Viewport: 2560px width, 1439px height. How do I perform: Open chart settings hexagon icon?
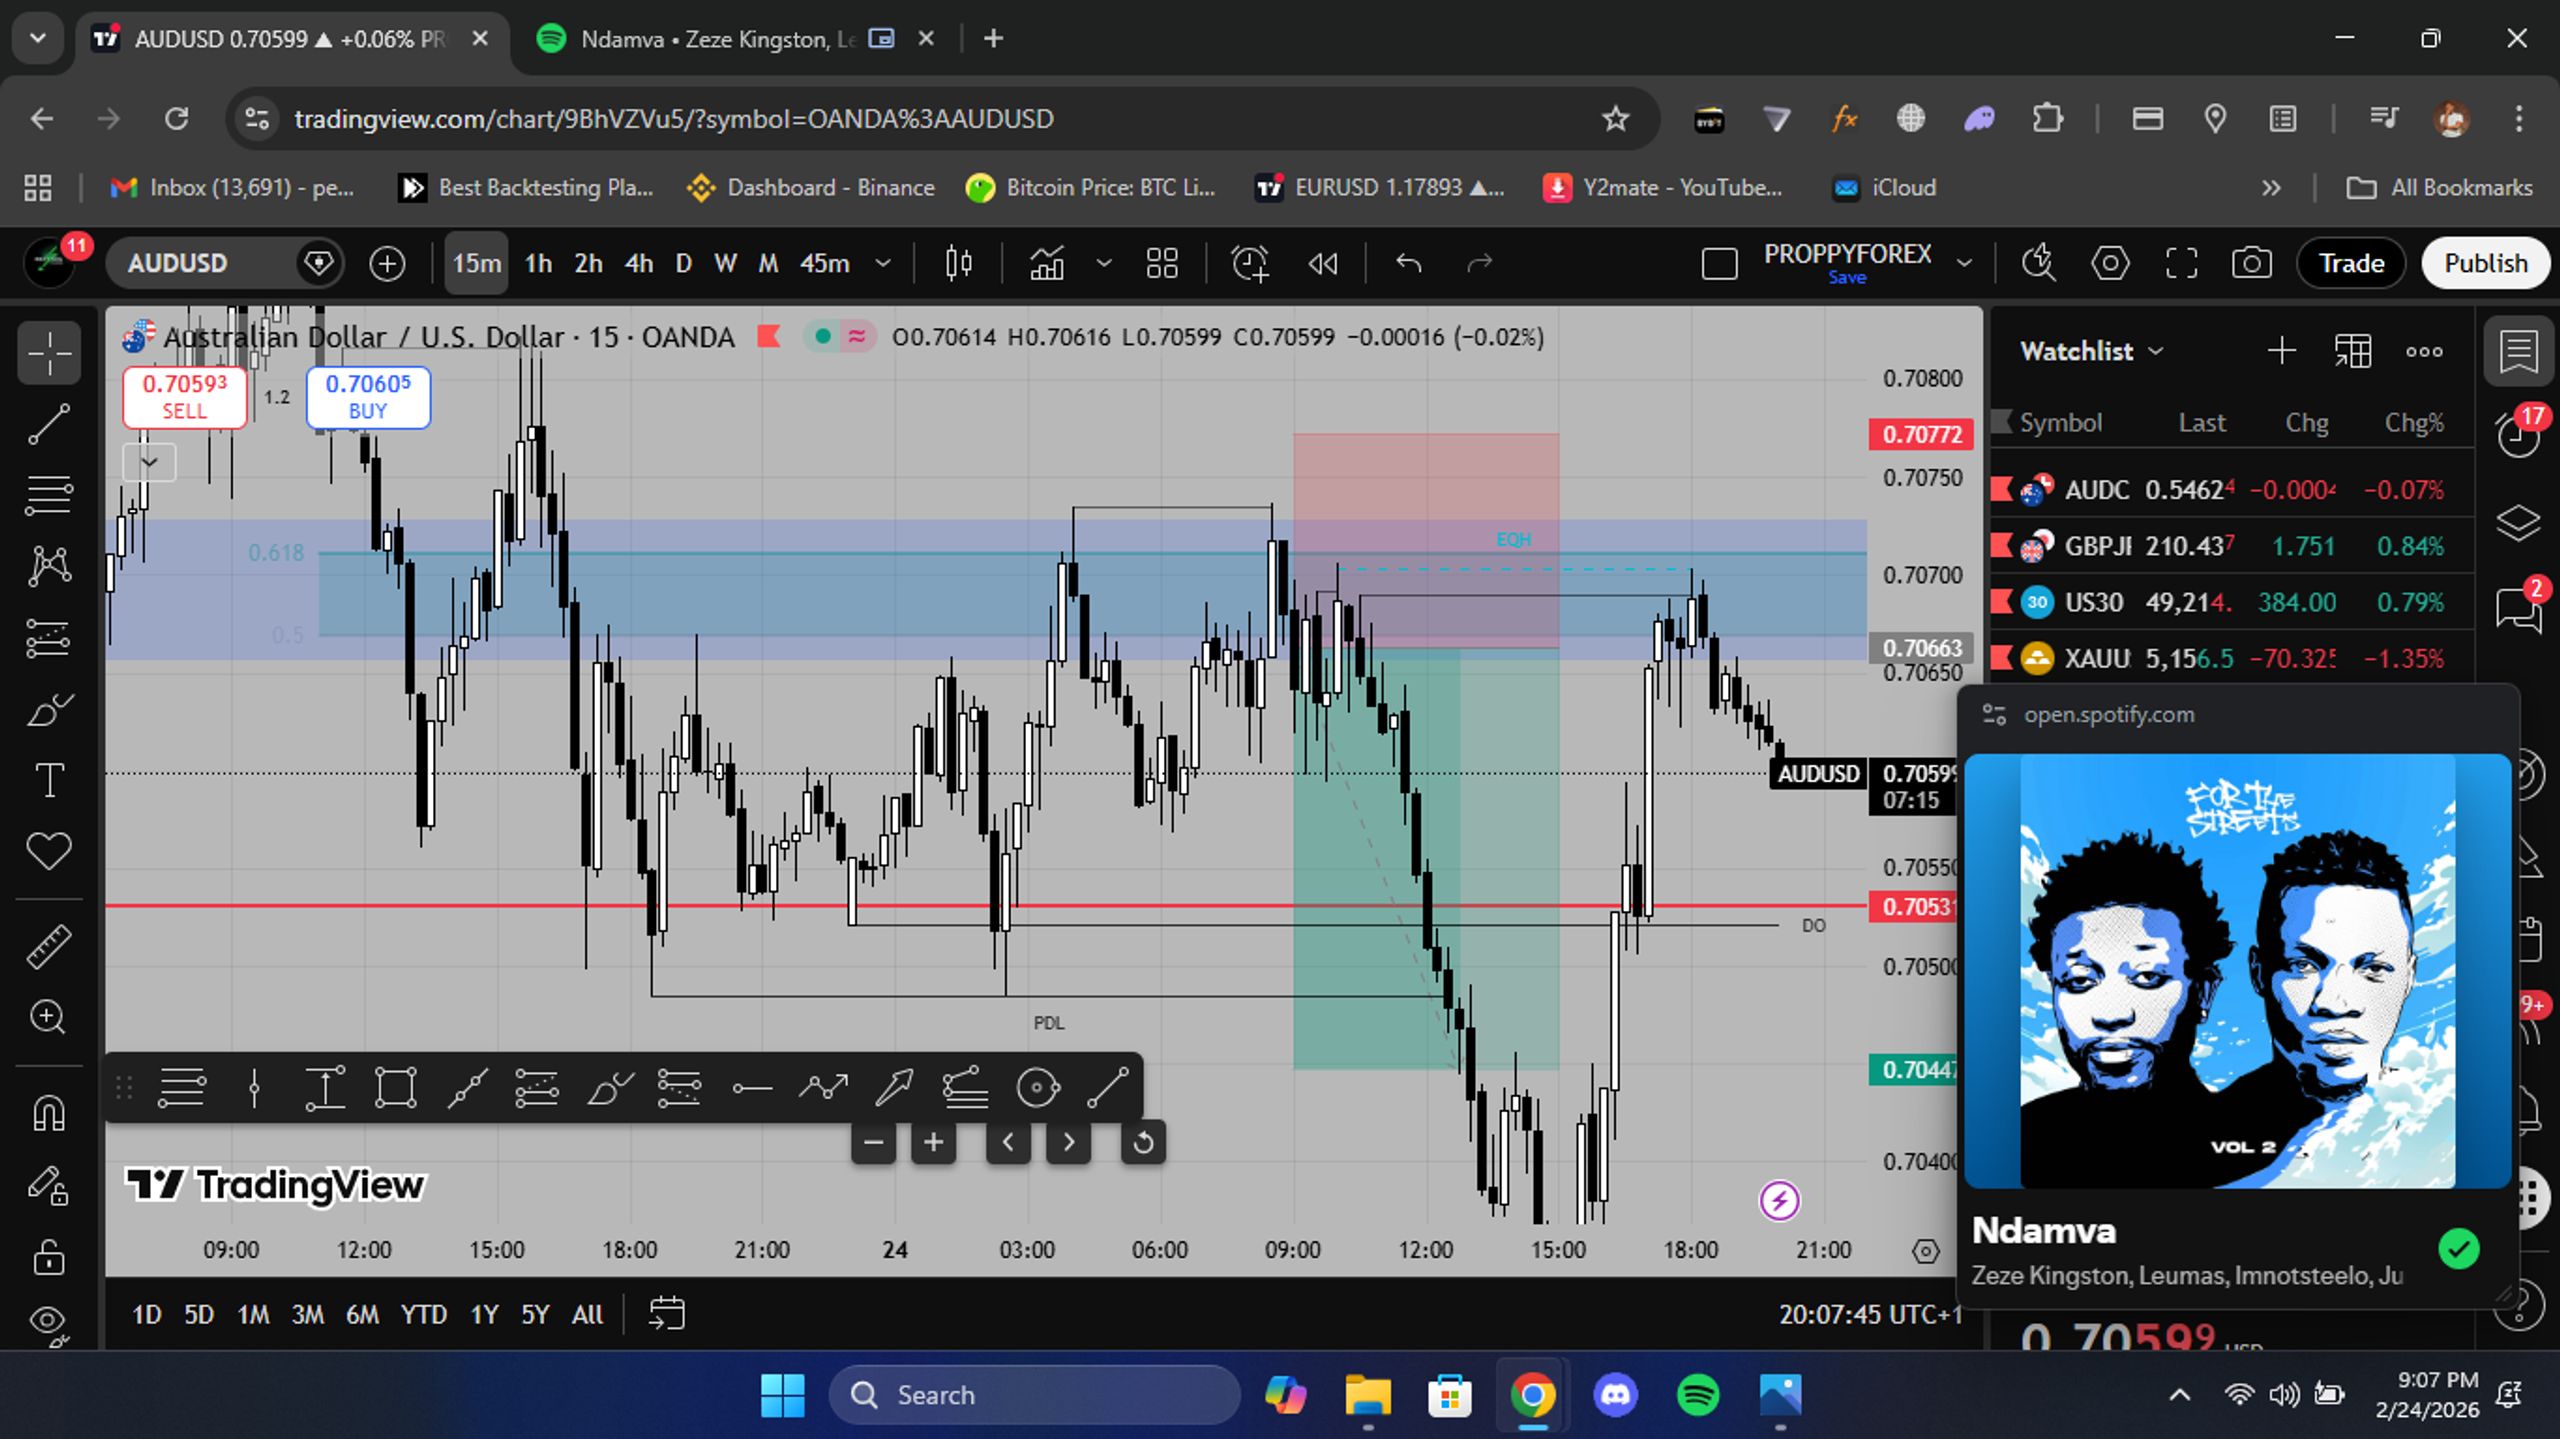click(2110, 263)
